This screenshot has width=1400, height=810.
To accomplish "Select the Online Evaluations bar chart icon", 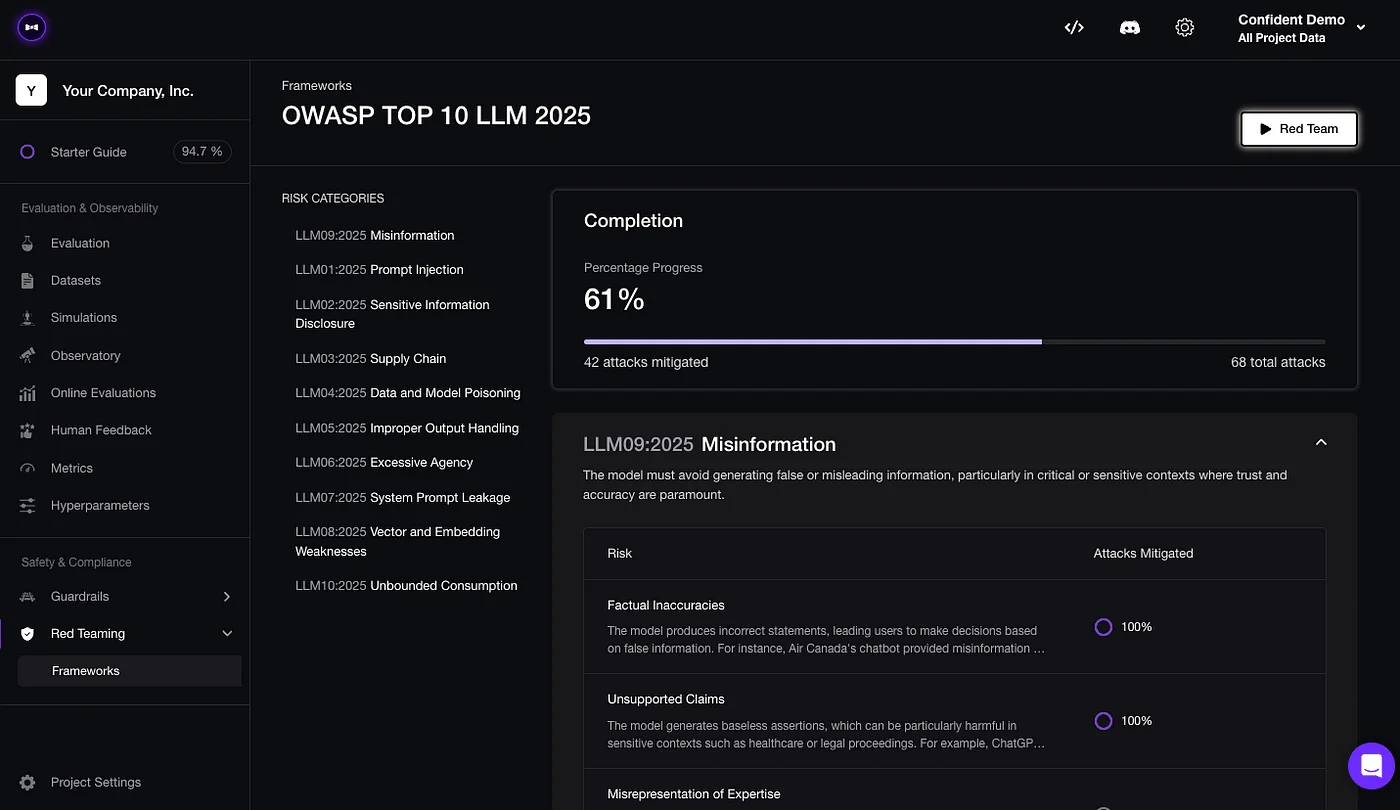I will click(28, 392).
